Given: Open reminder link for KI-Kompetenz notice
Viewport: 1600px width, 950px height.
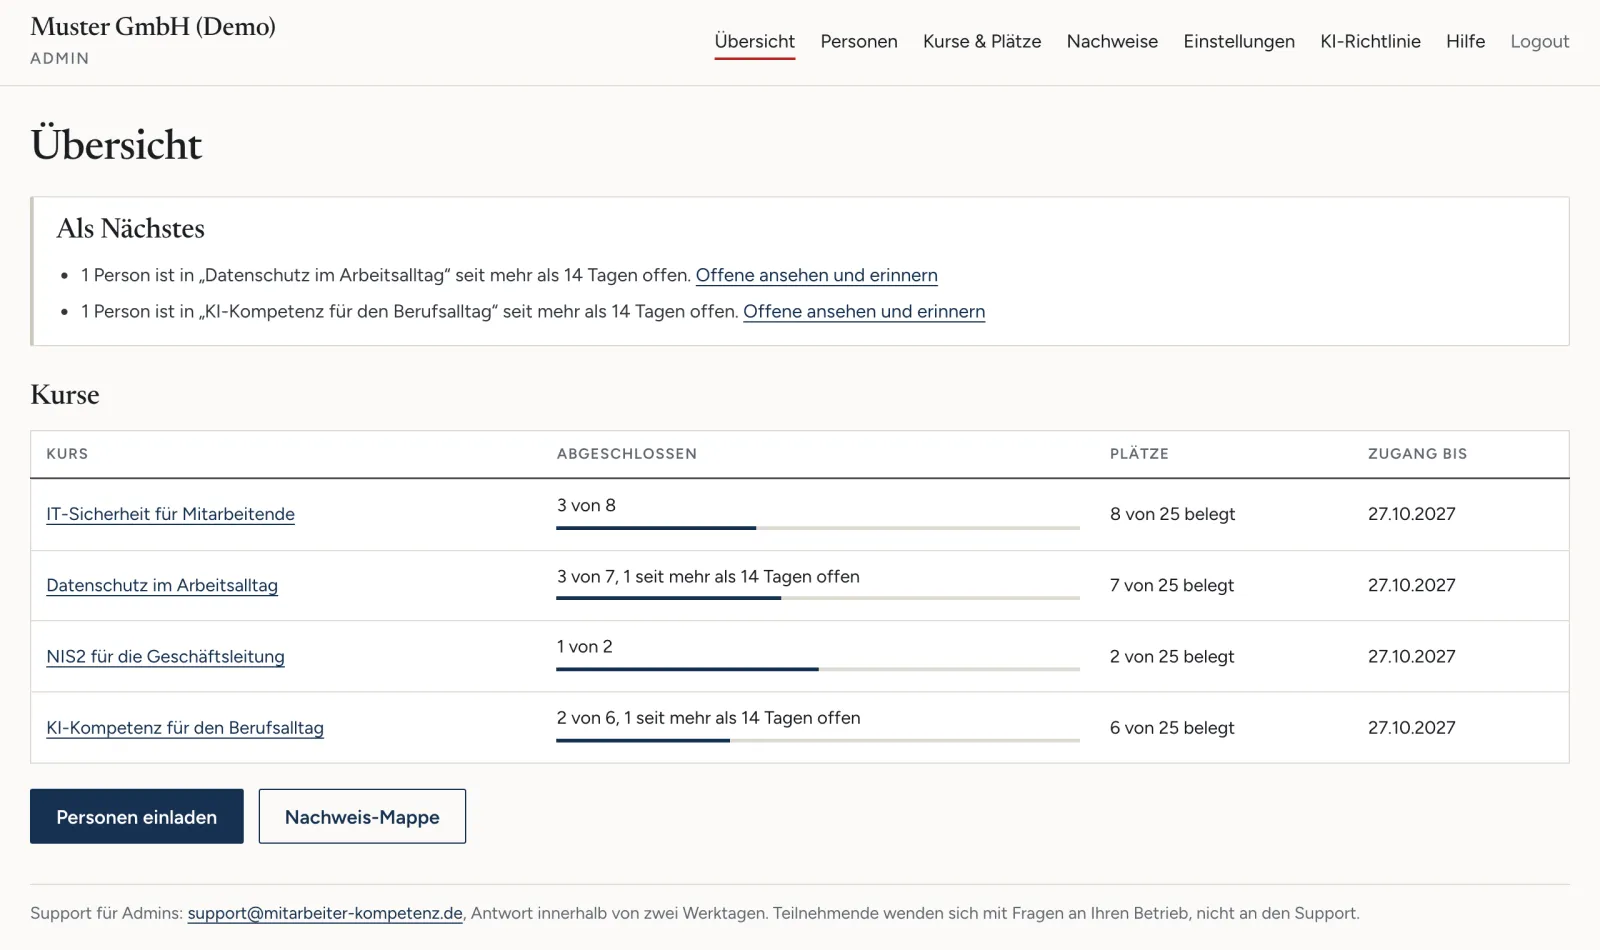Looking at the screenshot, I should pos(864,311).
